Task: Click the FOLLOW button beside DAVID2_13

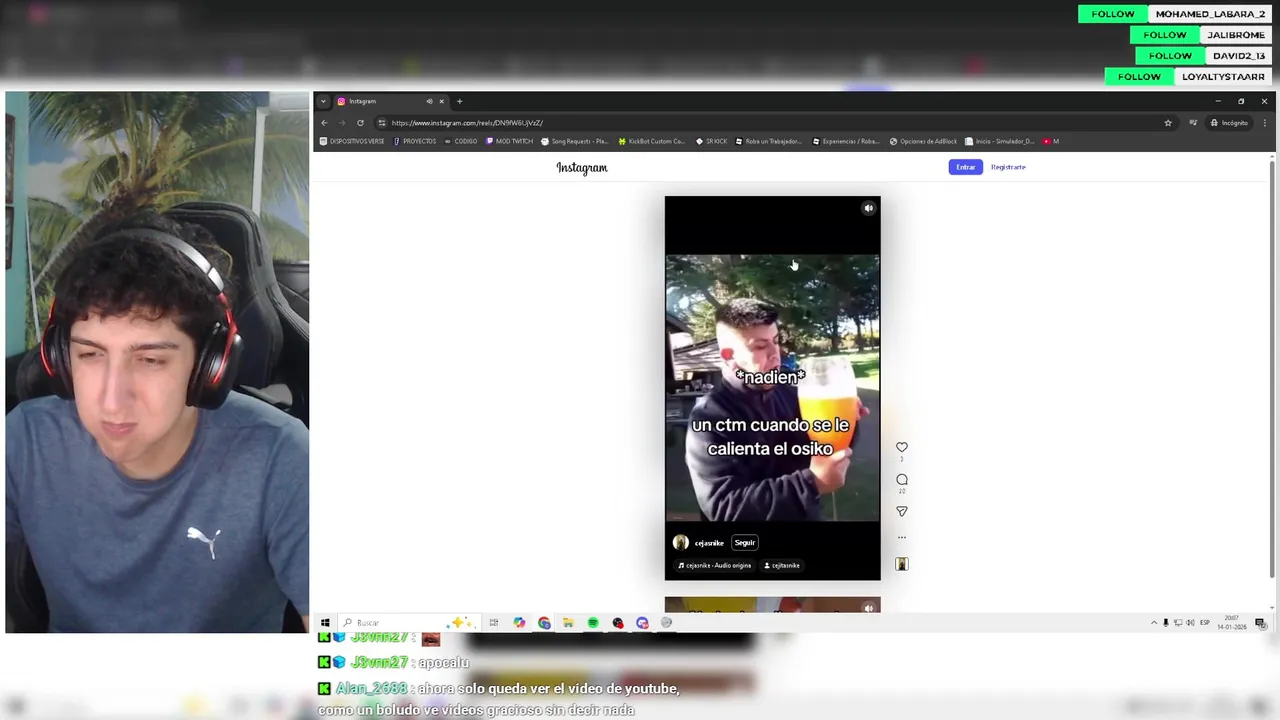Action: click(x=1170, y=56)
